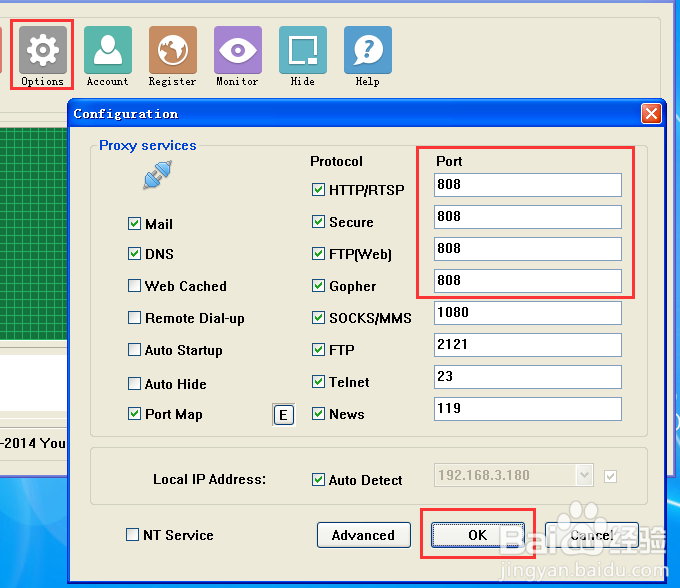The width and height of the screenshot is (680, 588).
Task: Click the Cancel button
Action: (592, 535)
